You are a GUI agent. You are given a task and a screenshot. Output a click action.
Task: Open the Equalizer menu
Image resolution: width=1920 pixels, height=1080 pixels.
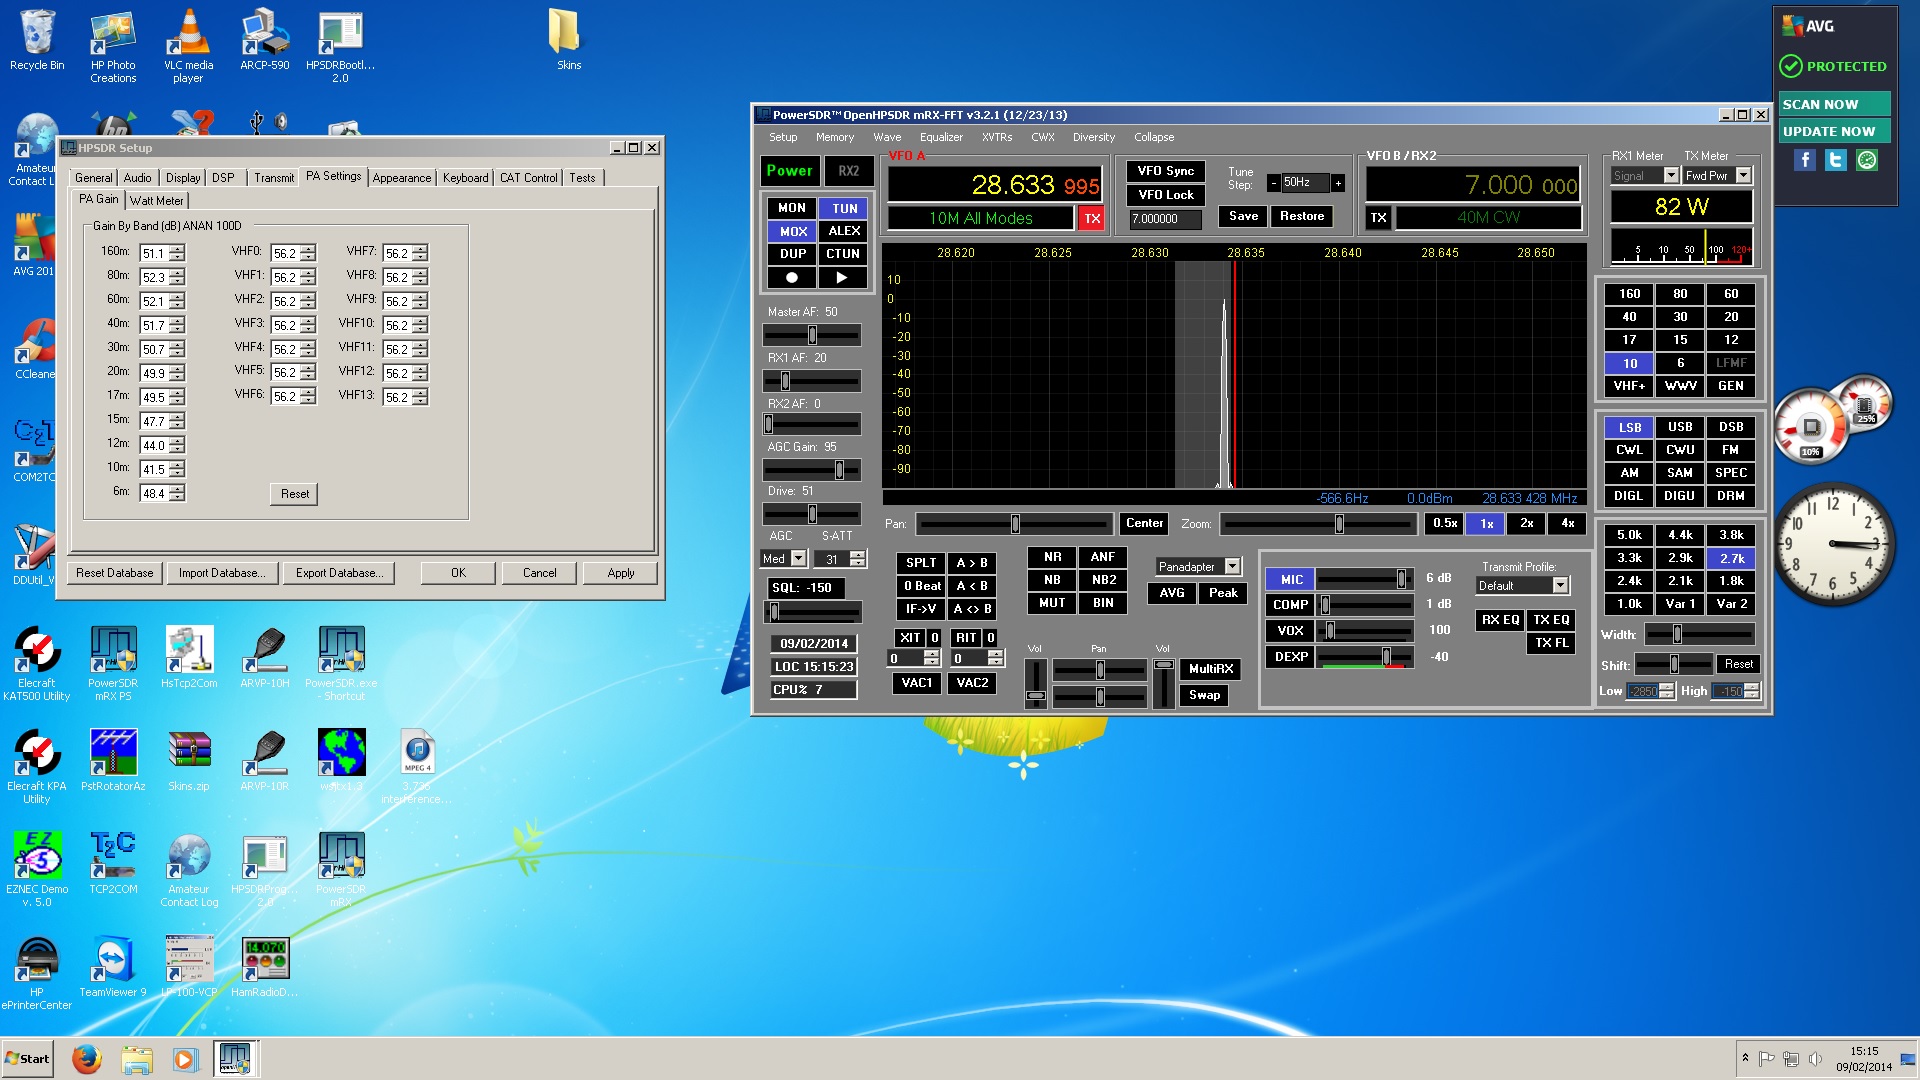click(941, 137)
